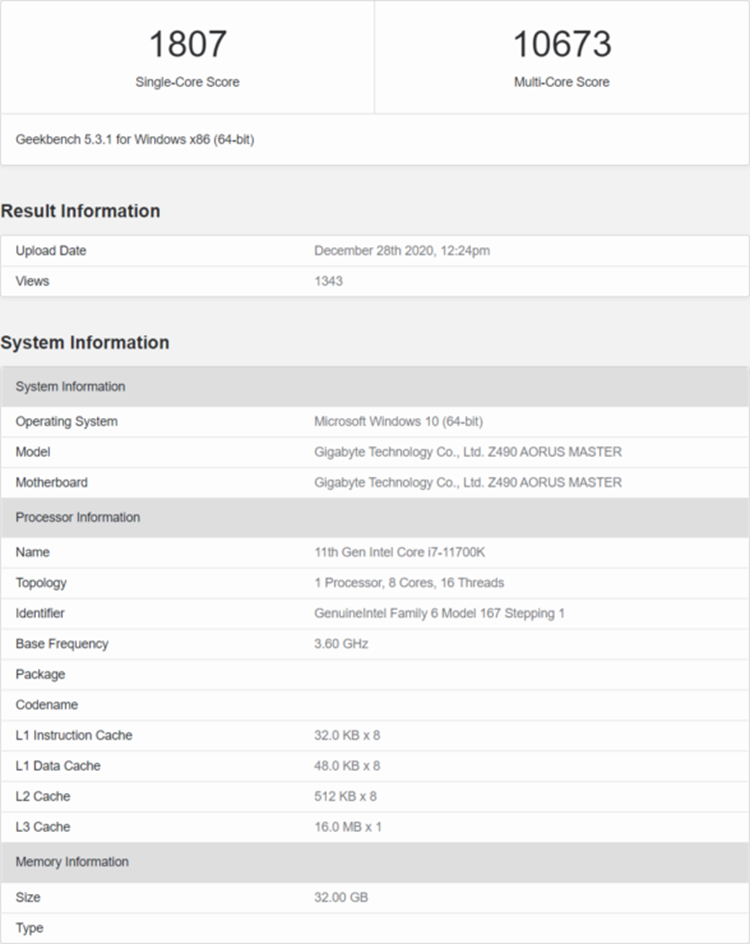This screenshot has width=750, height=944.
Task: Click the 'Operating System' row label
Action: (x=67, y=421)
